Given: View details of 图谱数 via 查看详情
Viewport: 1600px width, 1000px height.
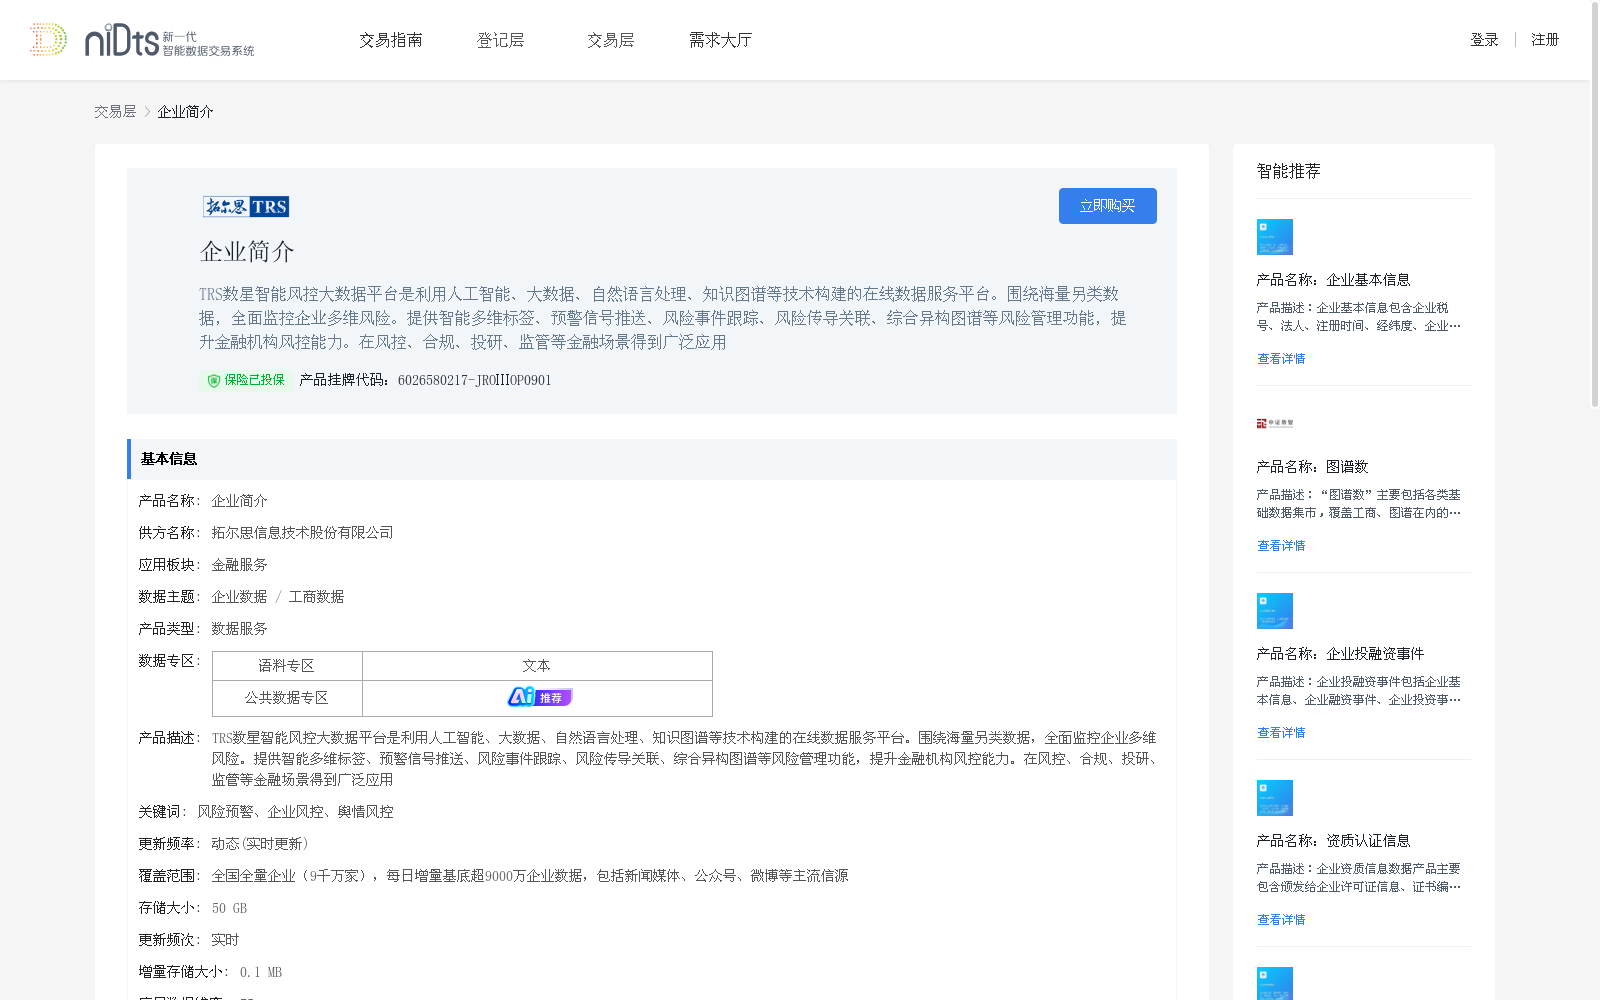Looking at the screenshot, I should click(x=1281, y=546).
